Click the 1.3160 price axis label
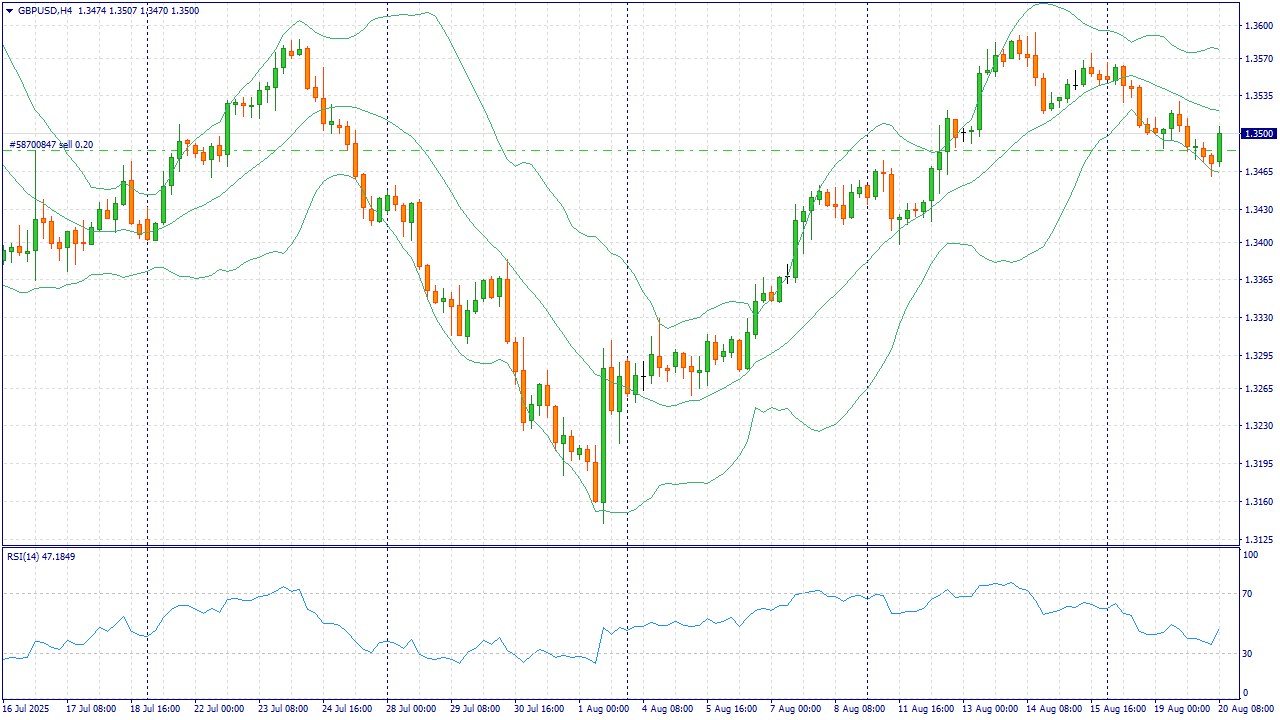 pos(1259,502)
